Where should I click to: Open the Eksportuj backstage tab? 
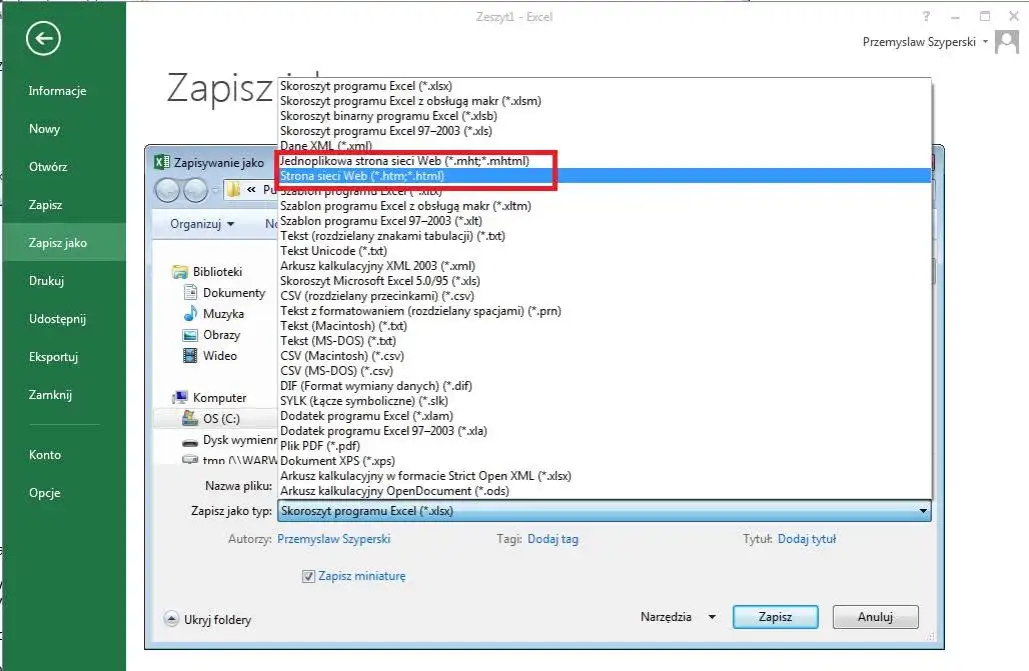(54, 357)
